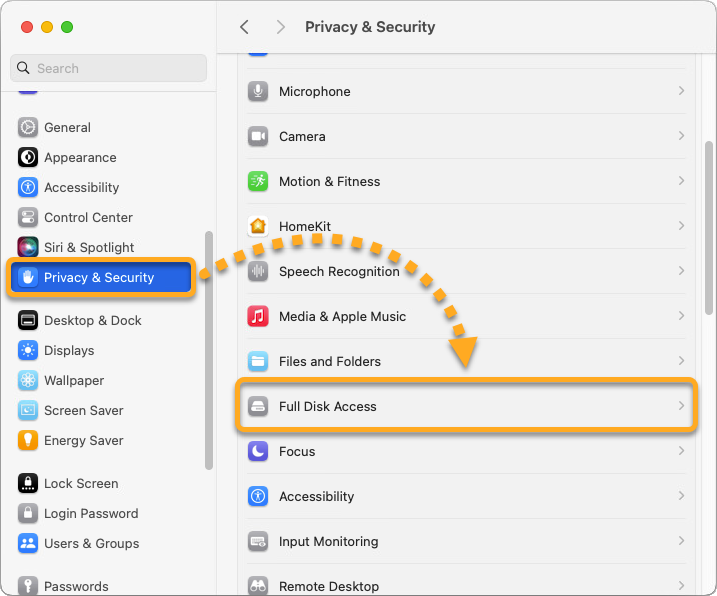The height and width of the screenshot is (596, 717).
Task: Click the Camera icon in the list
Action: (x=259, y=136)
